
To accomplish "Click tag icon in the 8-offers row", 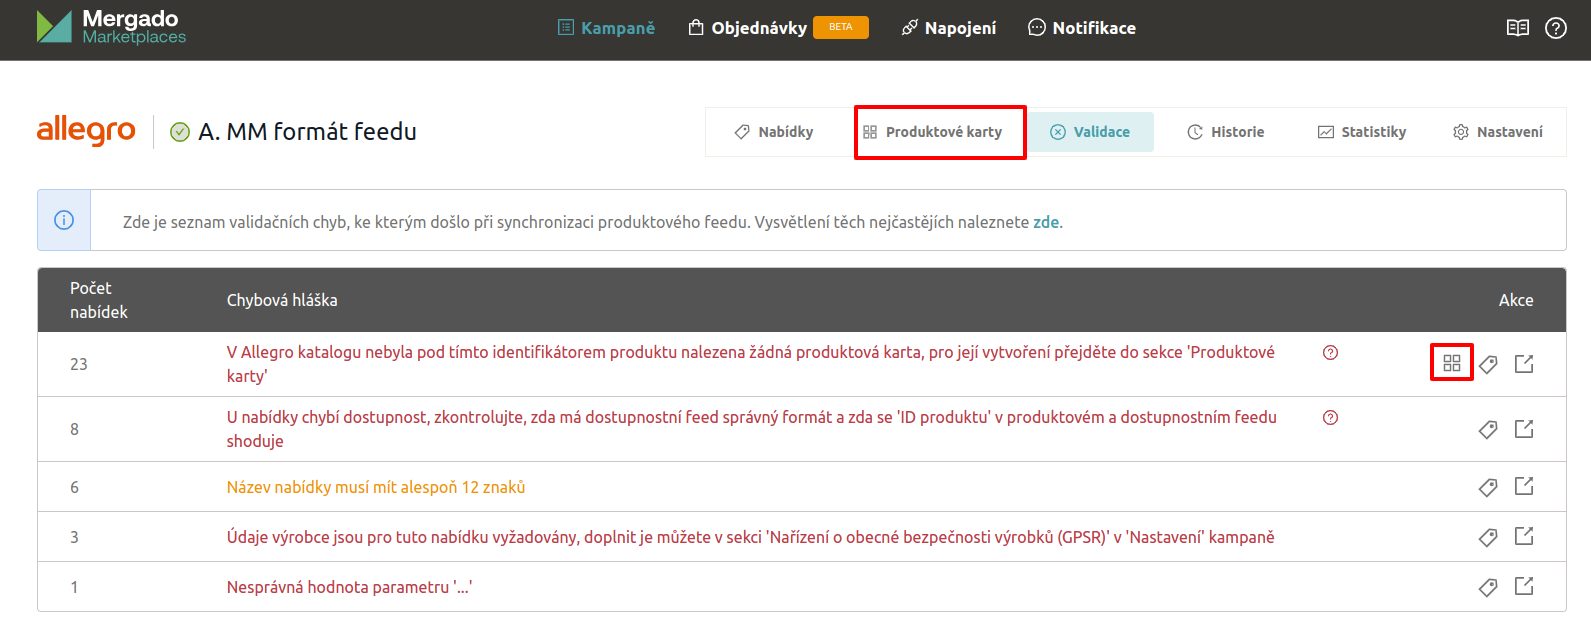I will click(x=1488, y=429).
